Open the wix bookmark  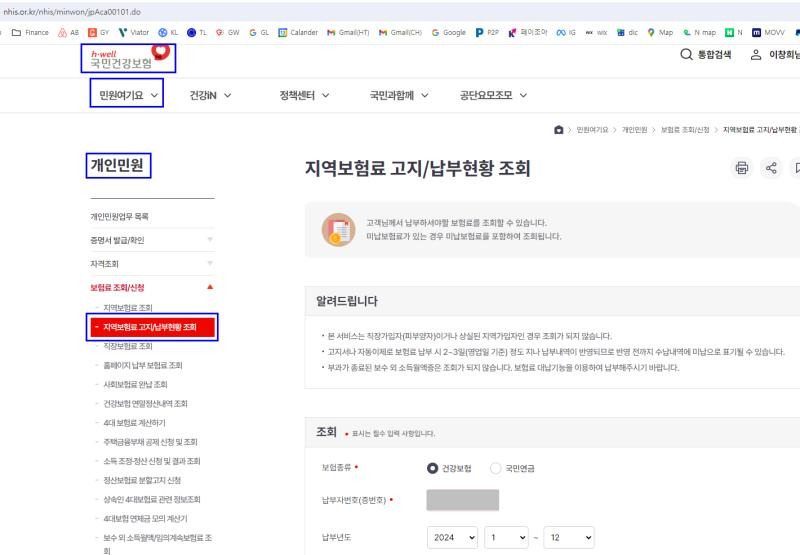(x=596, y=32)
